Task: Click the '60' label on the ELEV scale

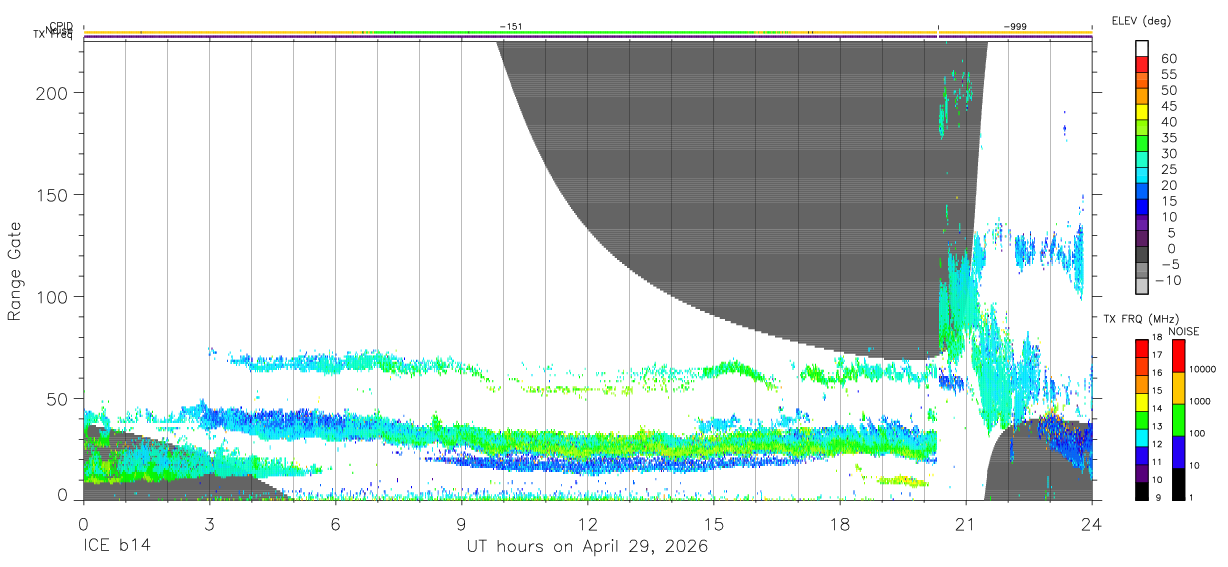Action: point(1169,59)
